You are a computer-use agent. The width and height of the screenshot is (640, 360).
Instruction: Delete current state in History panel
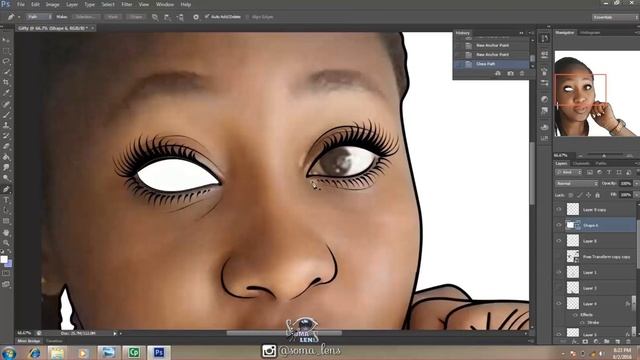click(522, 73)
